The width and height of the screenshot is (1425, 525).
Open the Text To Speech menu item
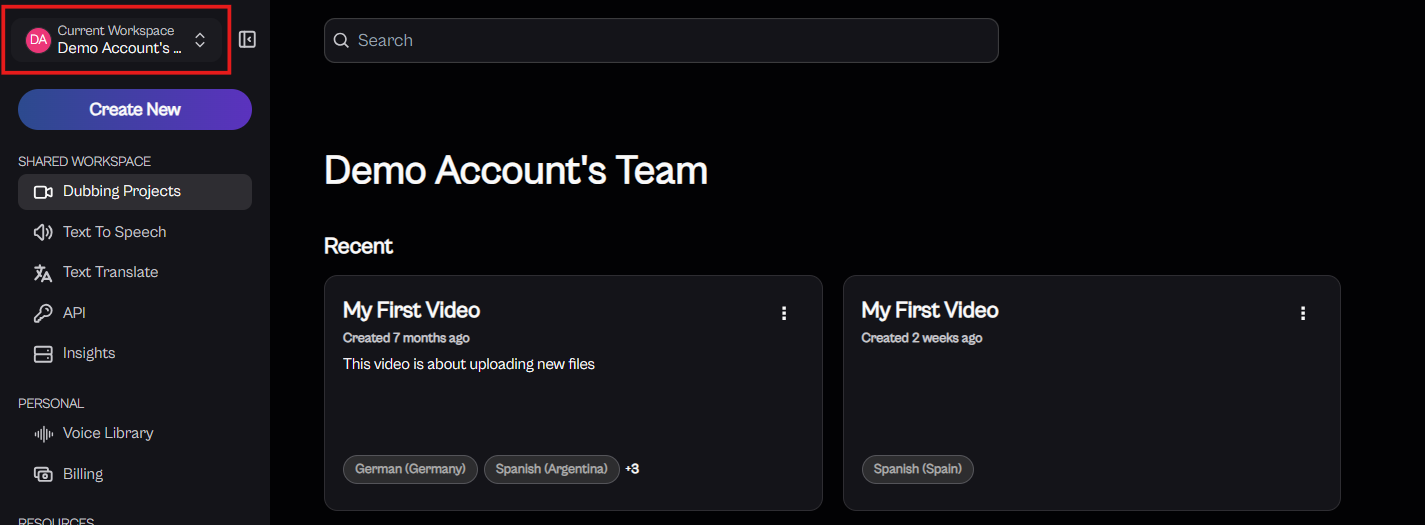pyautogui.click(x=114, y=232)
